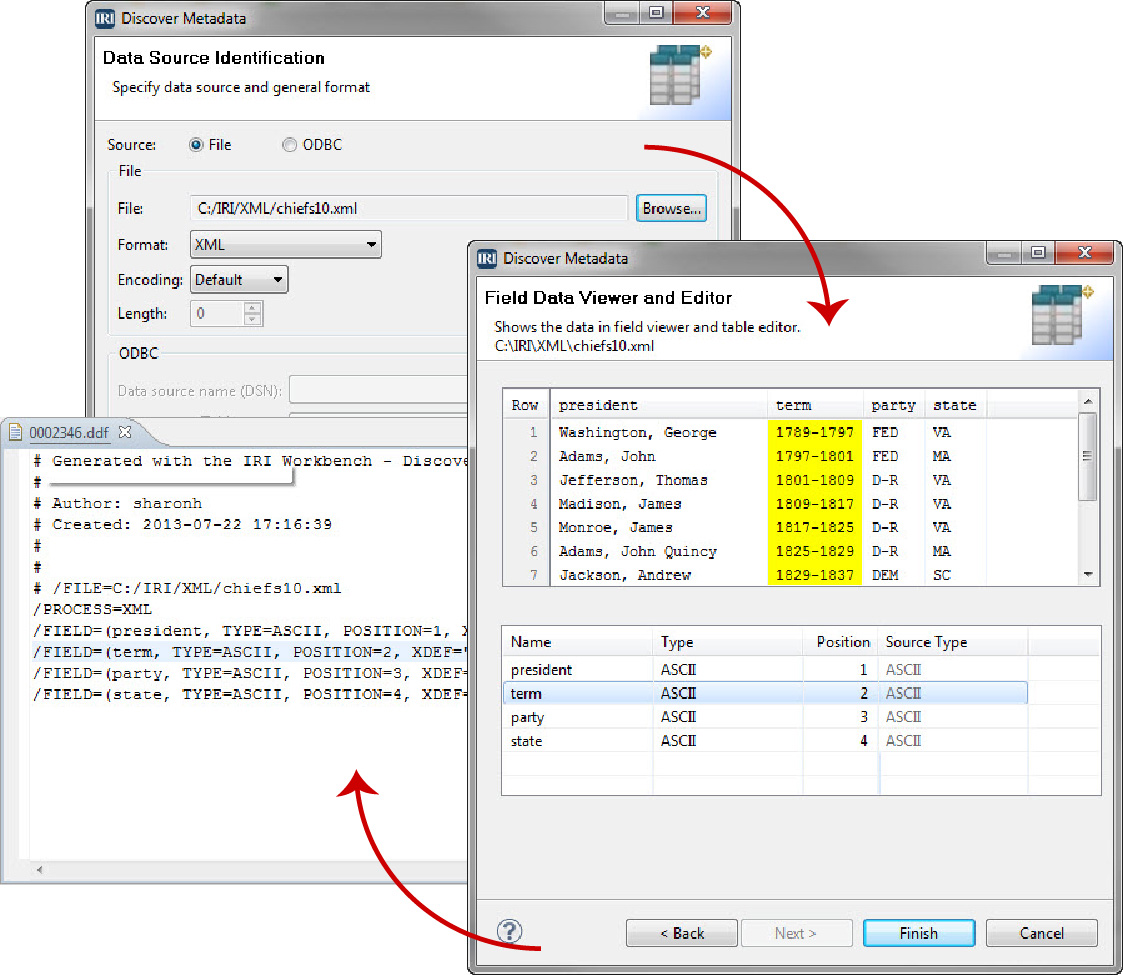
Task: Click the party column header
Action: point(893,405)
